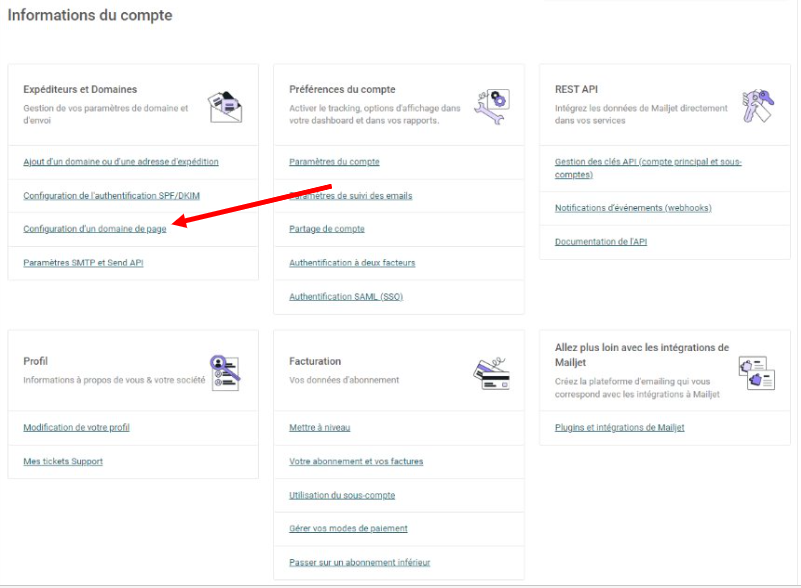Open Partage de compte link
This screenshot has width=801, height=588.
tap(327, 229)
